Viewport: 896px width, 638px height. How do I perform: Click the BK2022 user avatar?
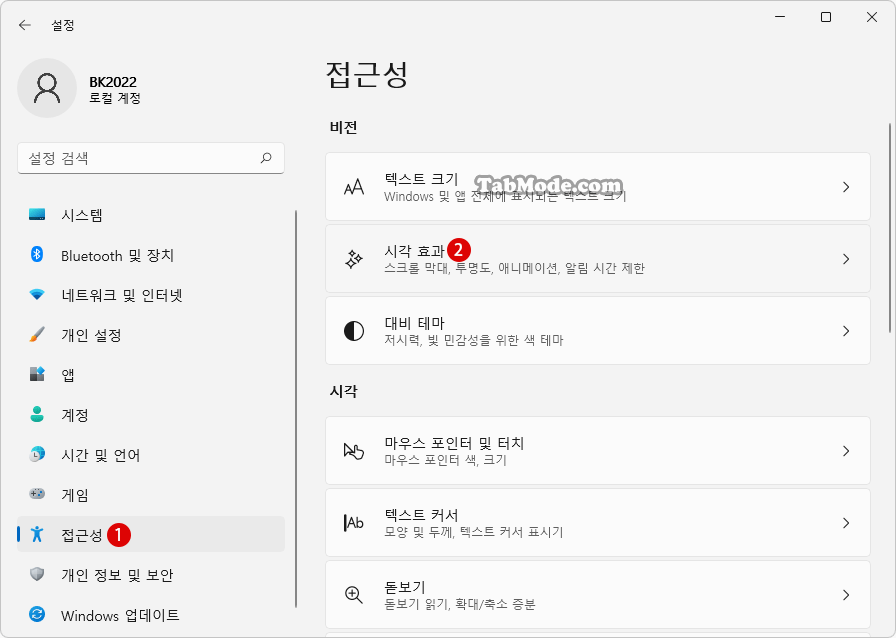pyautogui.click(x=47, y=88)
